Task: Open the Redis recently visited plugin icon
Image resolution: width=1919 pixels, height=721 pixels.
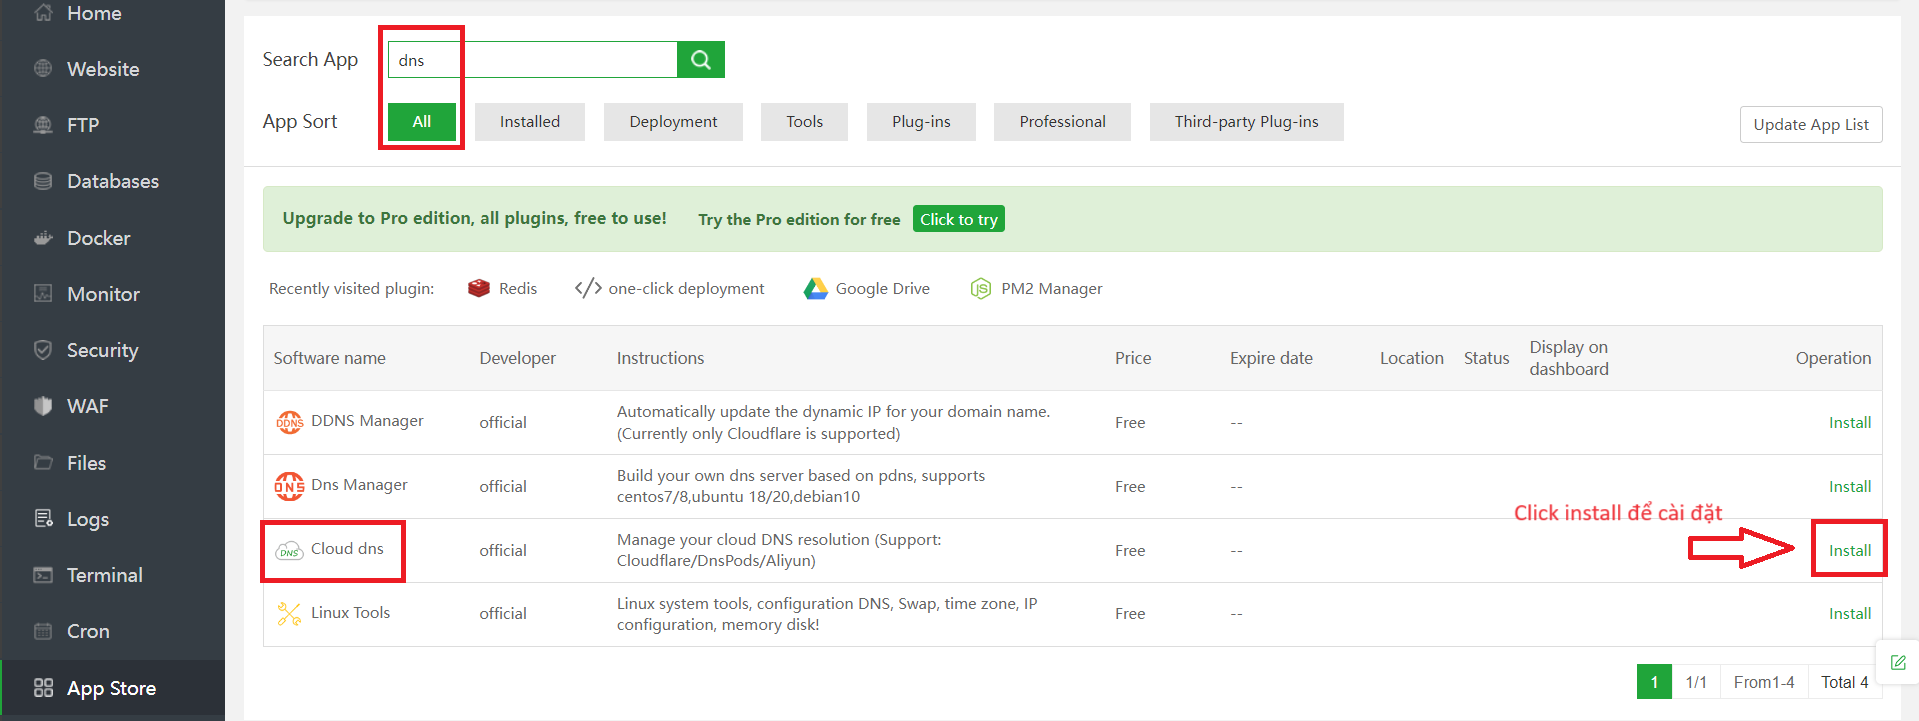Action: 479,288
